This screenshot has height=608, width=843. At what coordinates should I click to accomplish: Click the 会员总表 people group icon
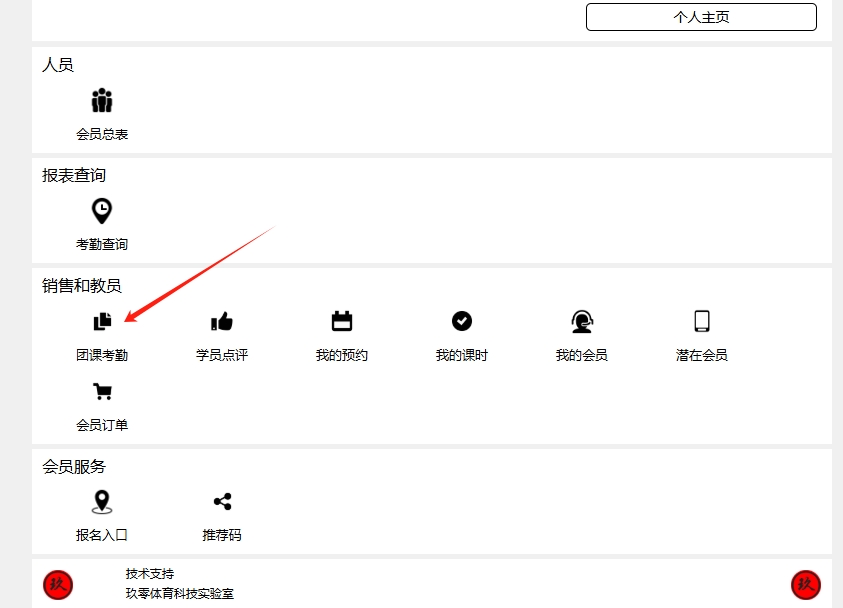click(x=102, y=101)
